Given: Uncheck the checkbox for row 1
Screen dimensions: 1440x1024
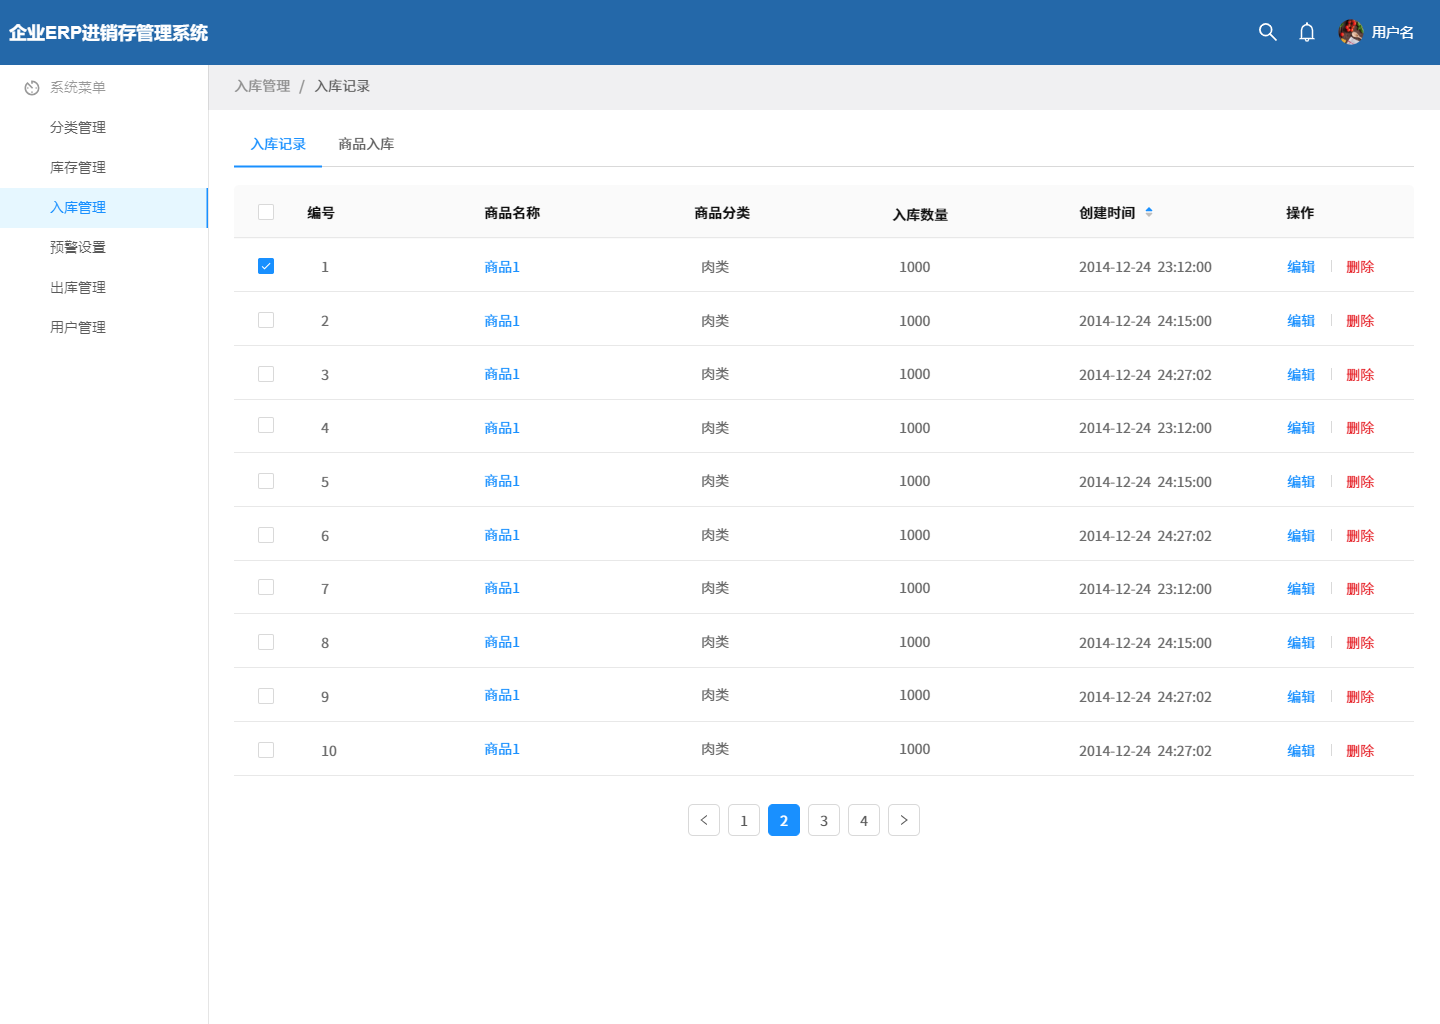Looking at the screenshot, I should [266, 266].
